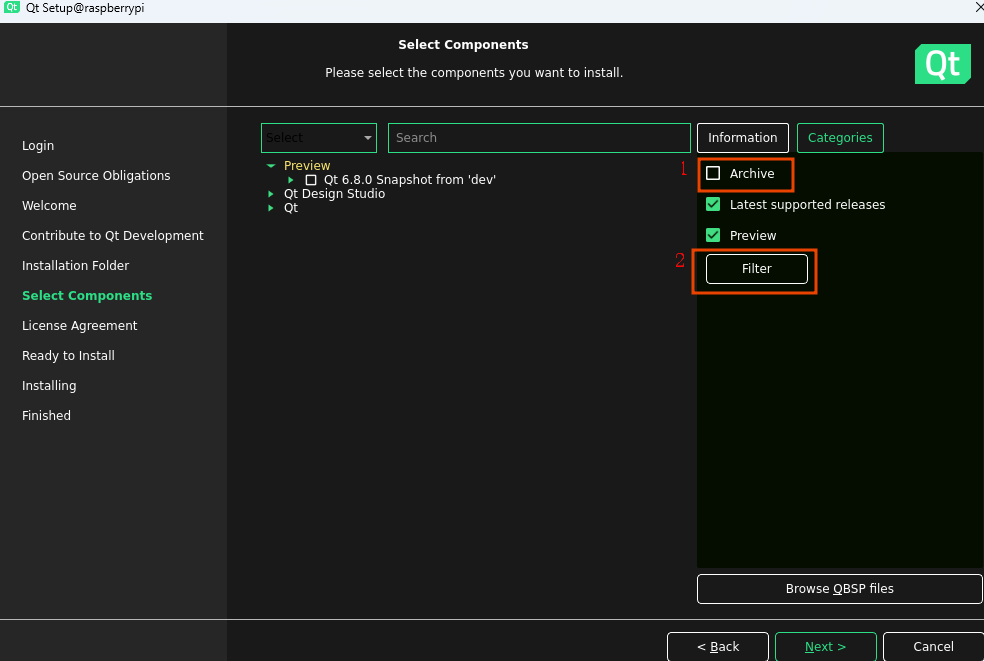The width and height of the screenshot is (984, 661).
Task: Click the Ready to Install step
Action: tap(68, 356)
